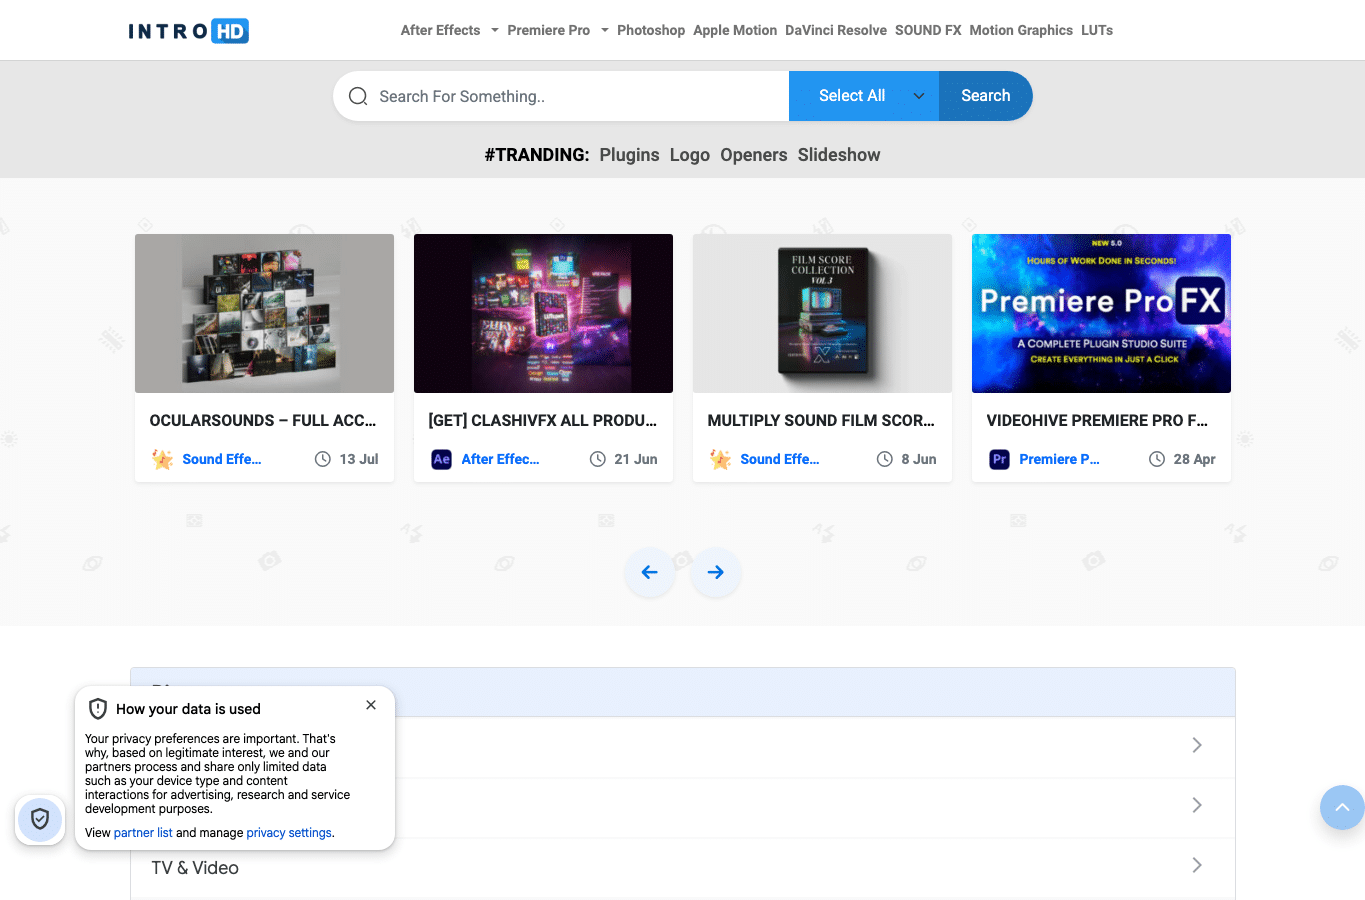Open the Motion Graphics menu item
The height and width of the screenshot is (900, 1365).
point(1021,30)
